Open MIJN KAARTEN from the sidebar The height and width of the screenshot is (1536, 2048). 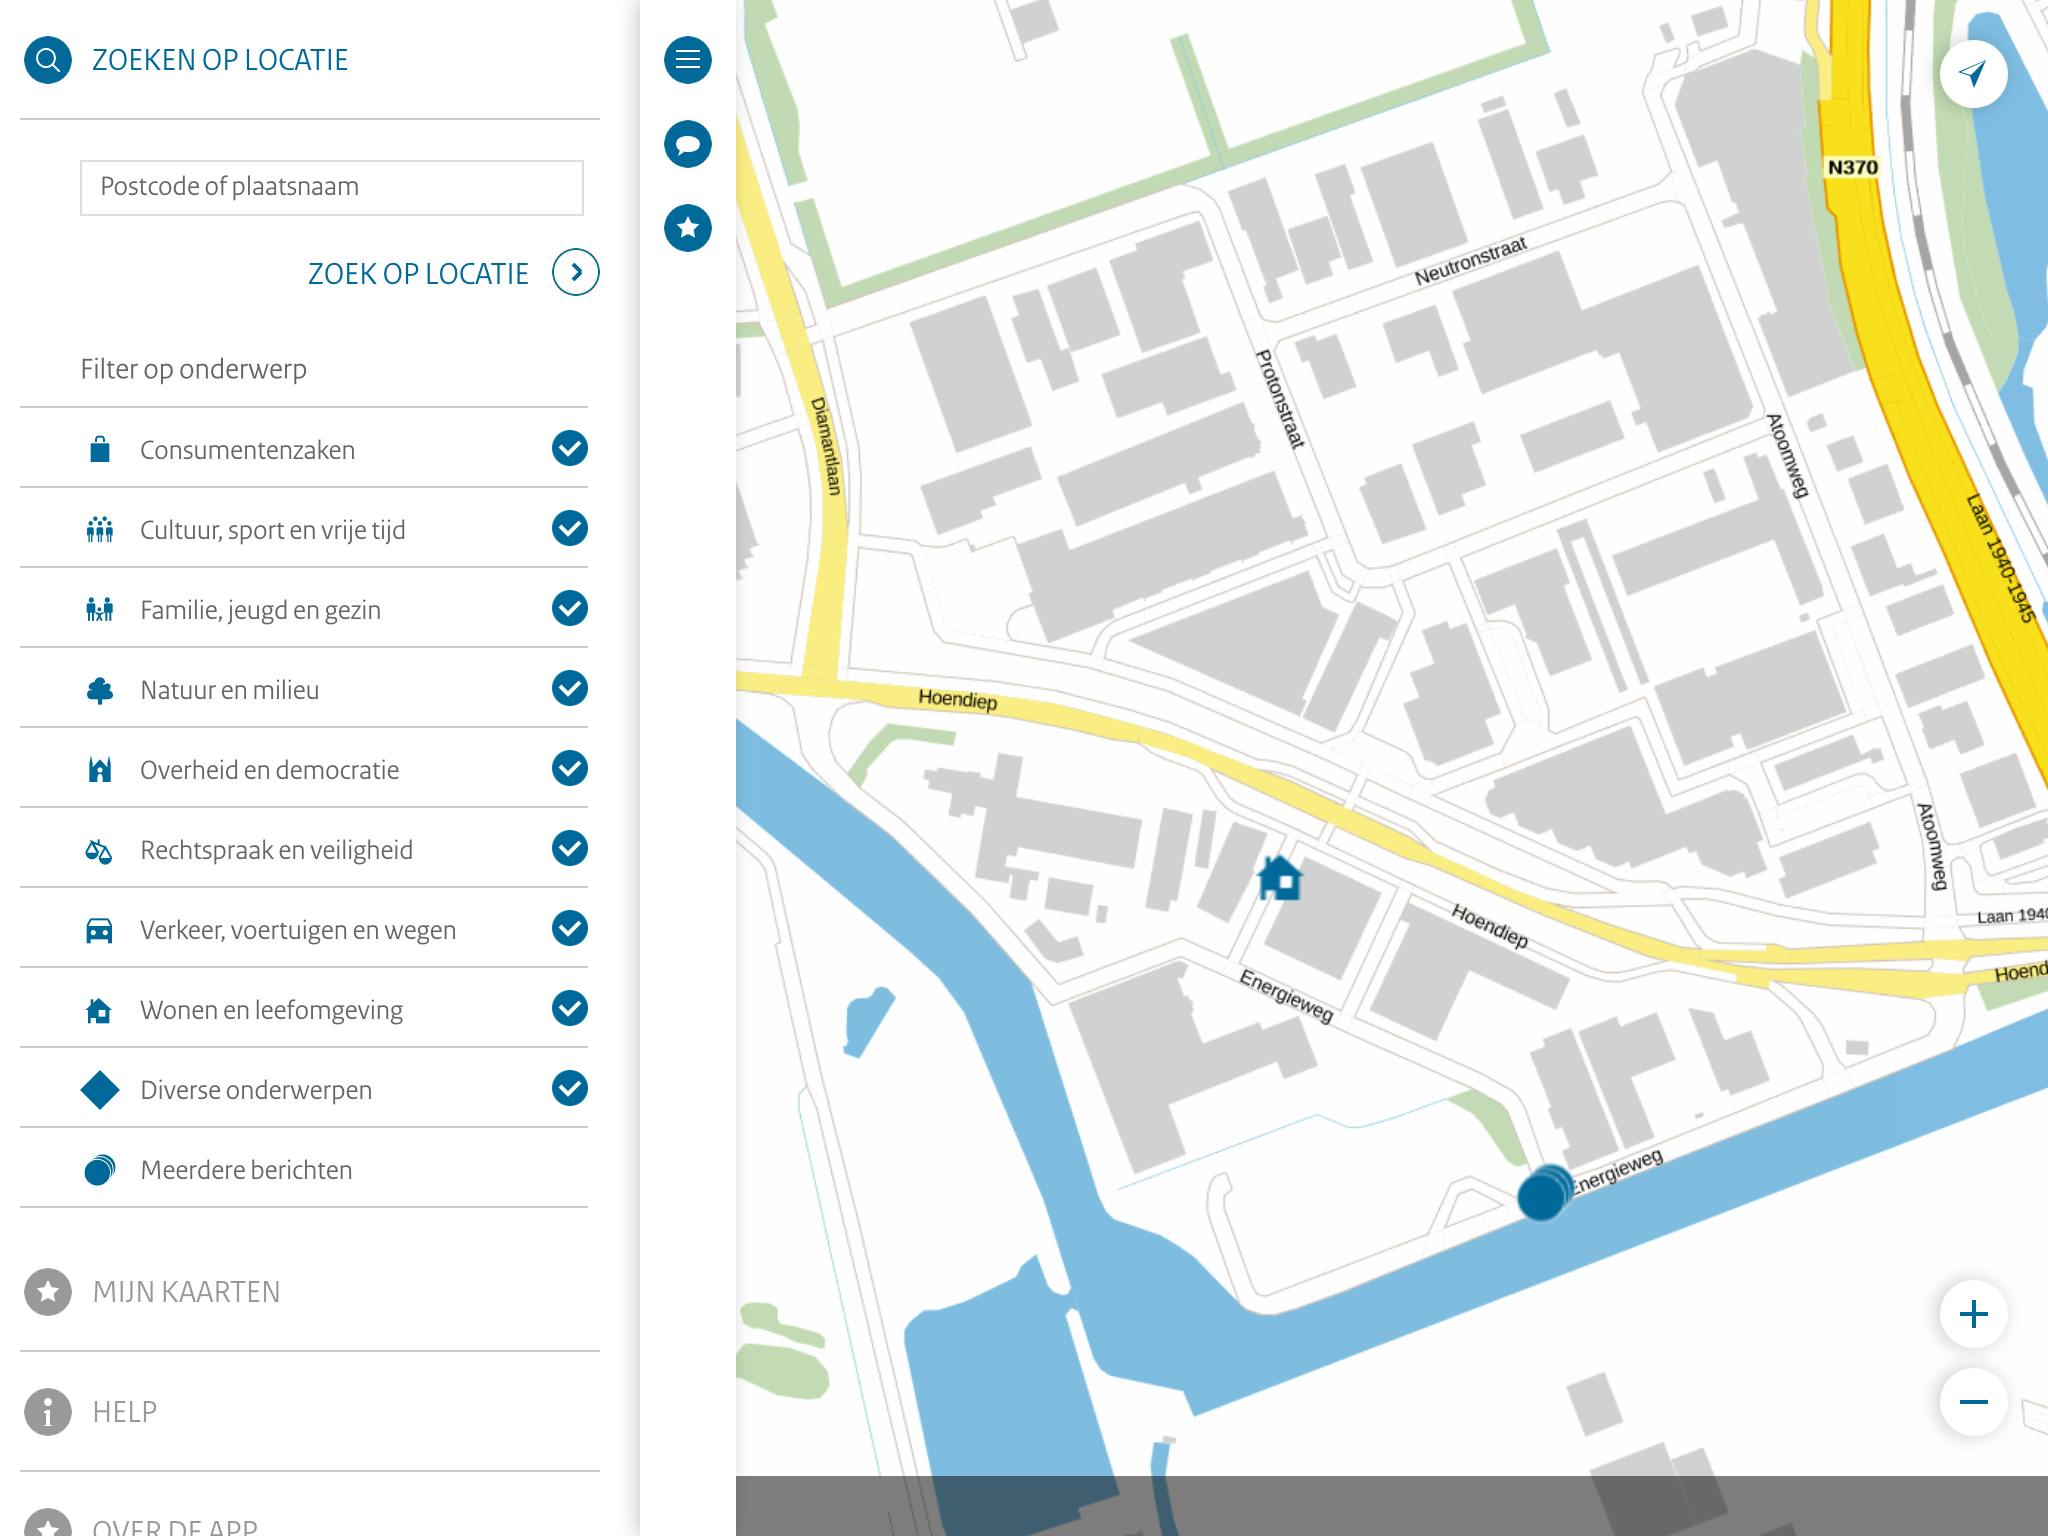click(186, 1291)
